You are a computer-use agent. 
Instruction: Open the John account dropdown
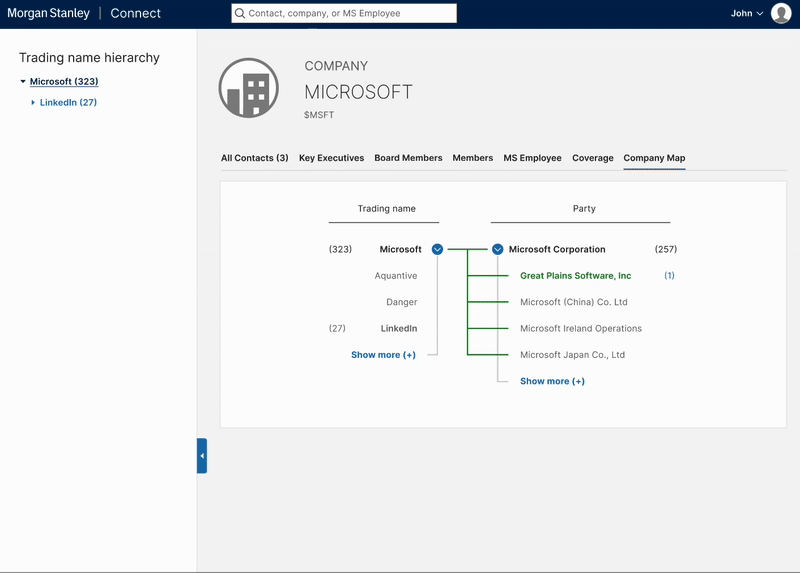pos(746,13)
